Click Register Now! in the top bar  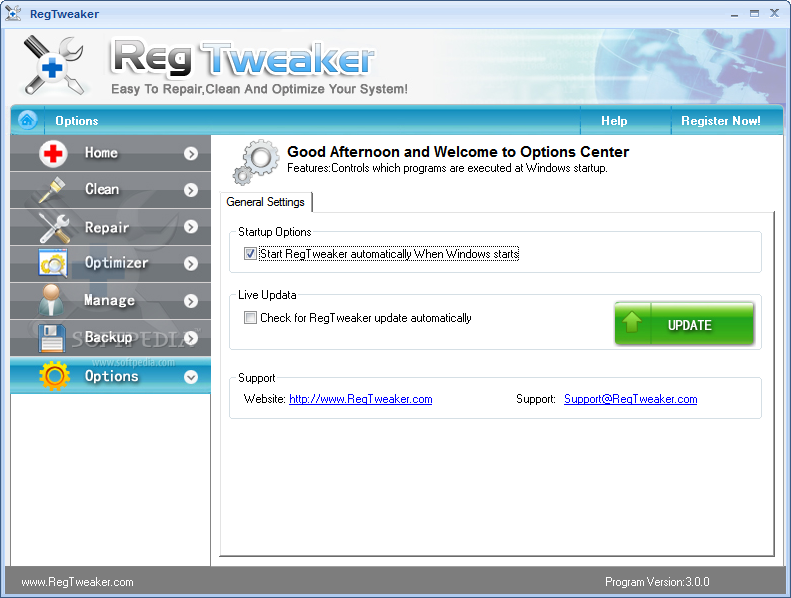tap(720, 121)
